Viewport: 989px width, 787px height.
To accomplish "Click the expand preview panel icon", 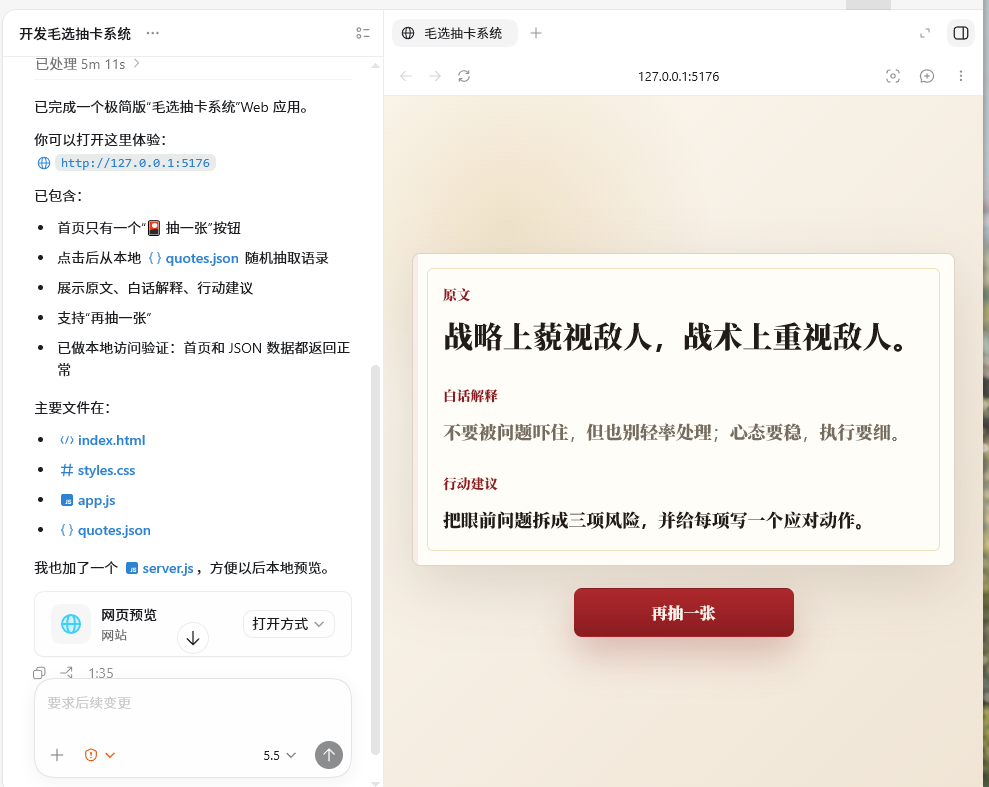I will tap(925, 33).
